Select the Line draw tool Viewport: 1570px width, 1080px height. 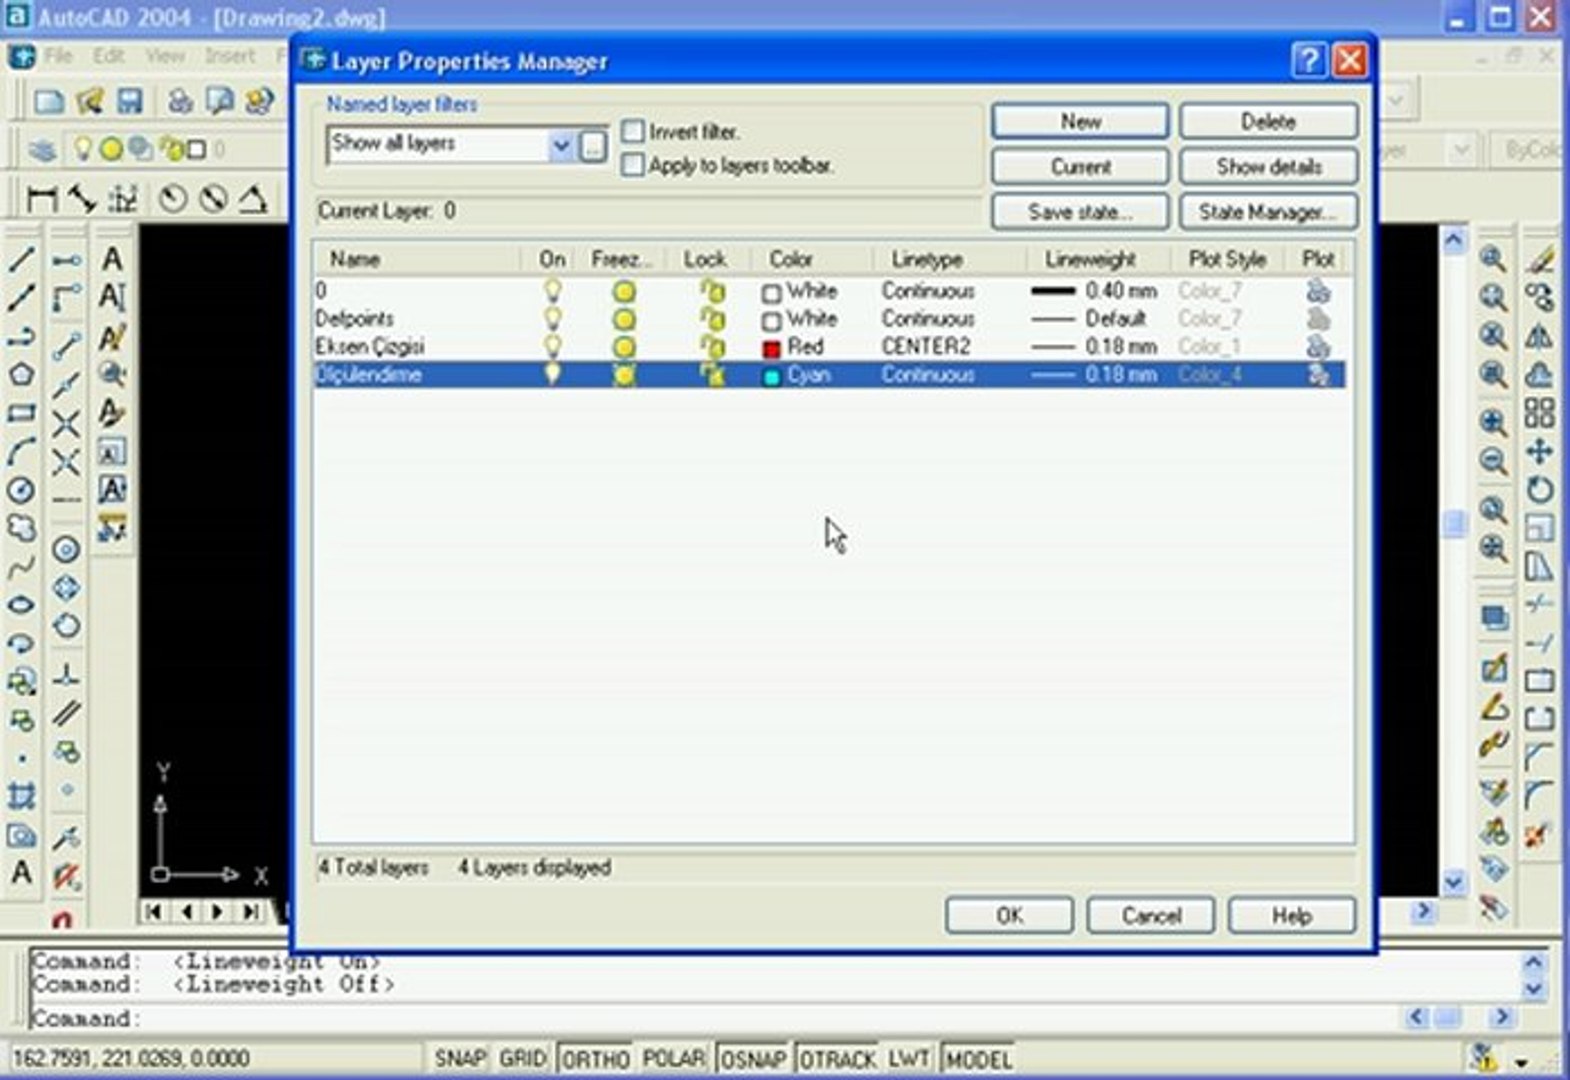[x=21, y=259]
